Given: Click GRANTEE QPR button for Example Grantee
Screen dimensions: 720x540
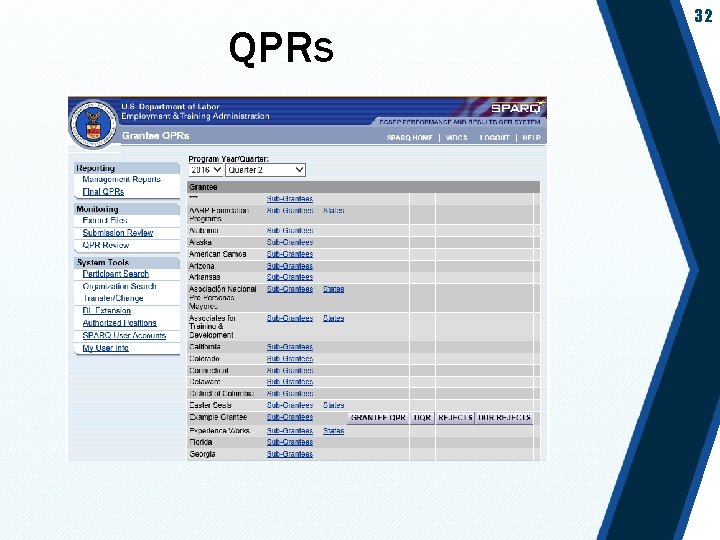Looking at the screenshot, I should 378,418.
